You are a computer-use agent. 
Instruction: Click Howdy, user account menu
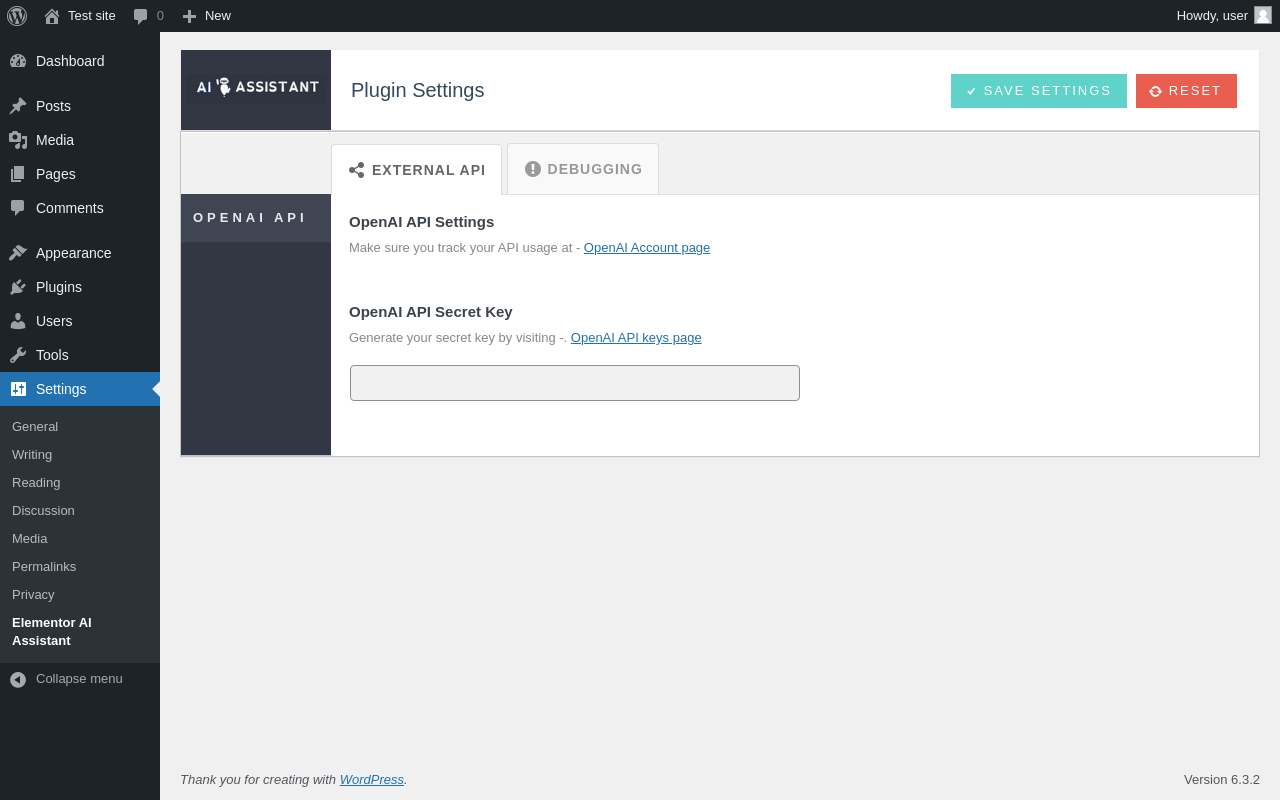(x=1224, y=16)
